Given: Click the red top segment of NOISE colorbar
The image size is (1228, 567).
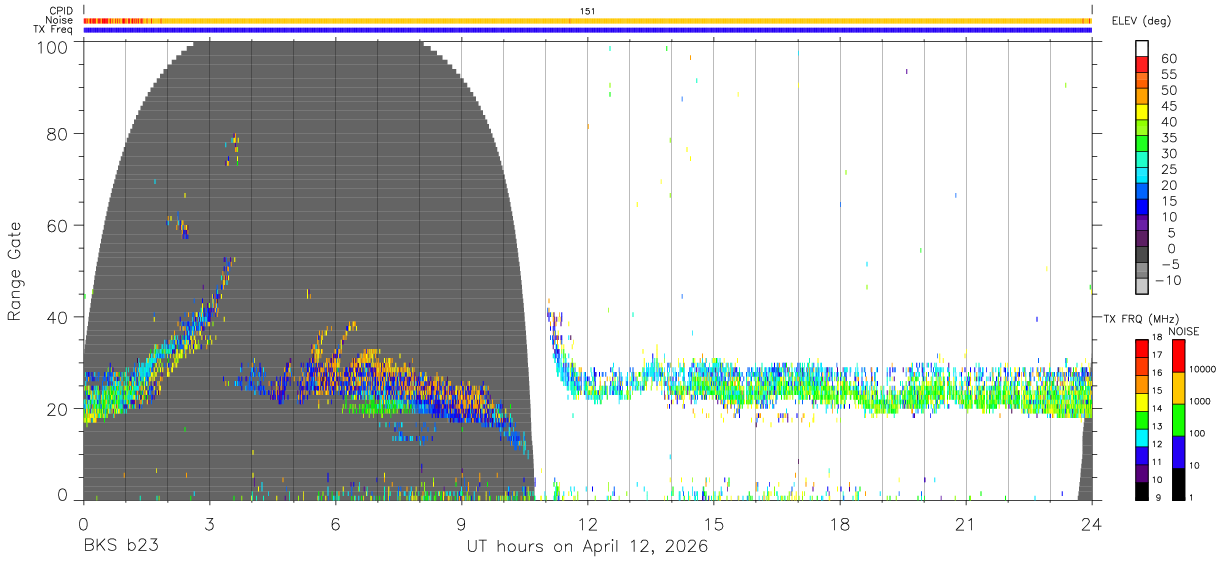Looking at the screenshot, I should tap(1178, 356).
